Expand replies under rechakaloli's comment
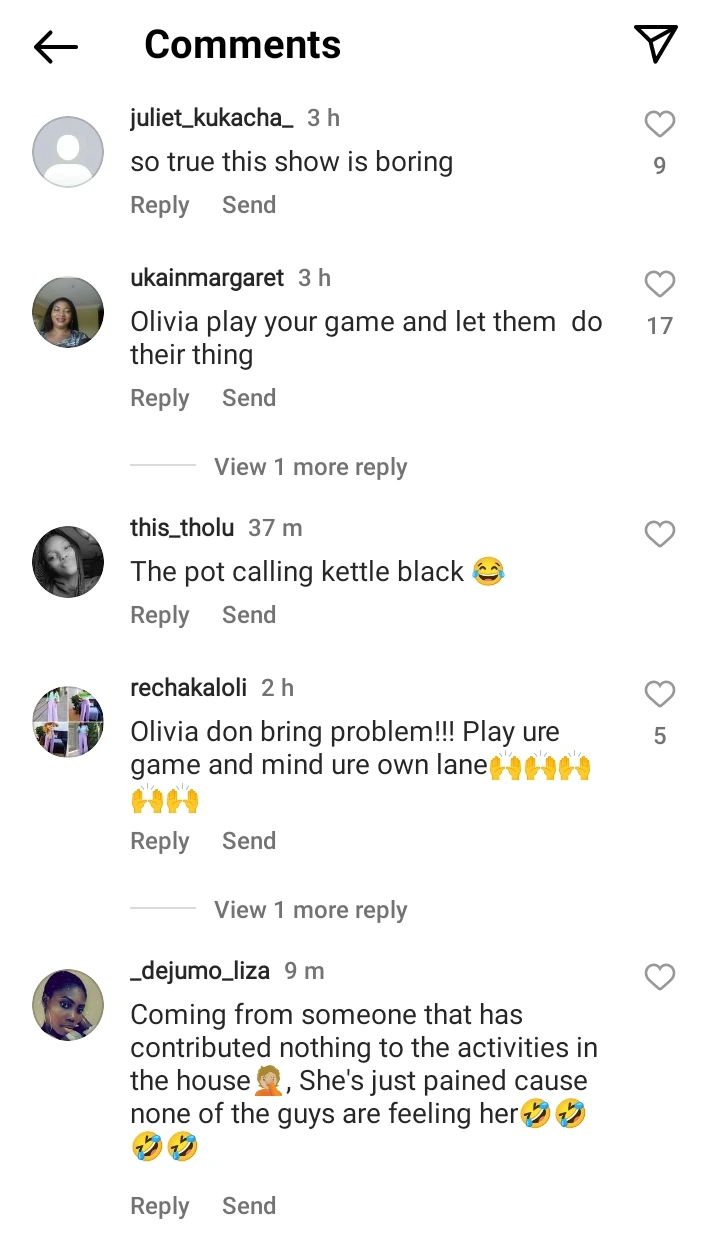Image resolution: width=720 pixels, height=1256 pixels. (x=310, y=910)
